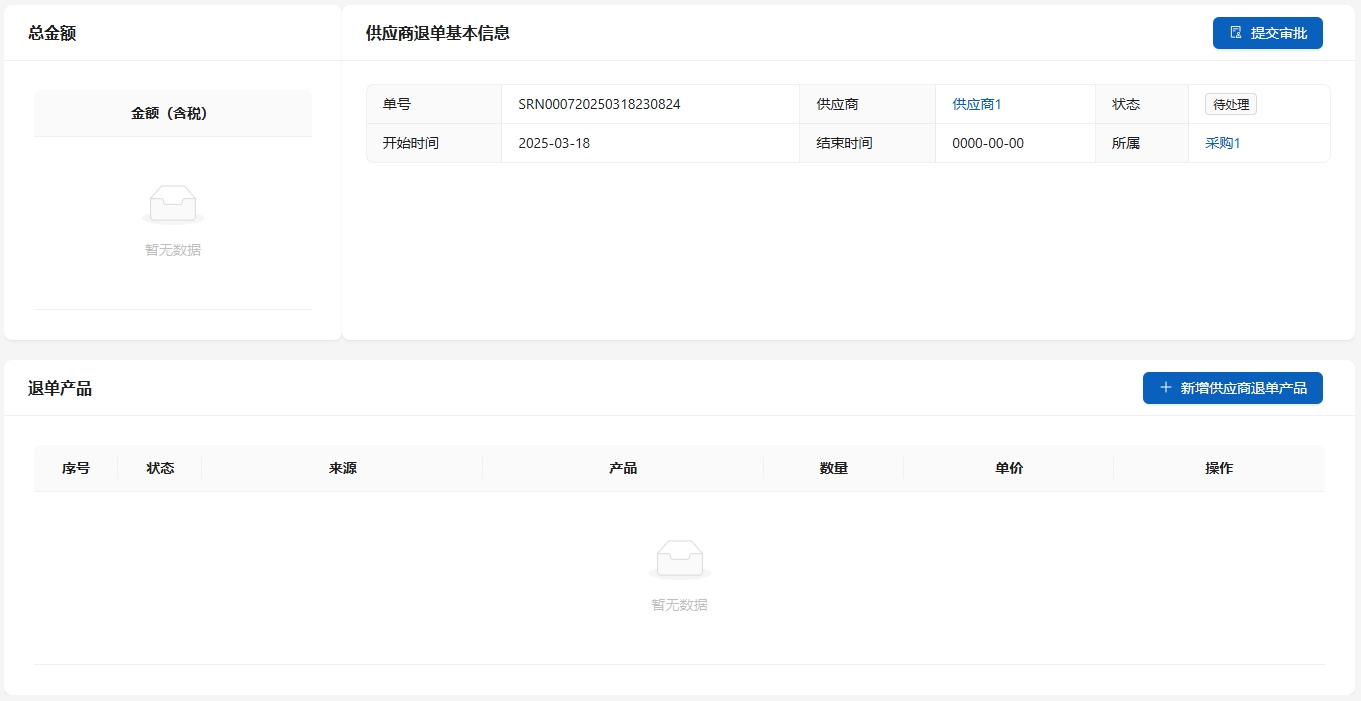Open the 供应商1 supplier link
This screenshot has width=1361, height=701.
[x=976, y=104]
